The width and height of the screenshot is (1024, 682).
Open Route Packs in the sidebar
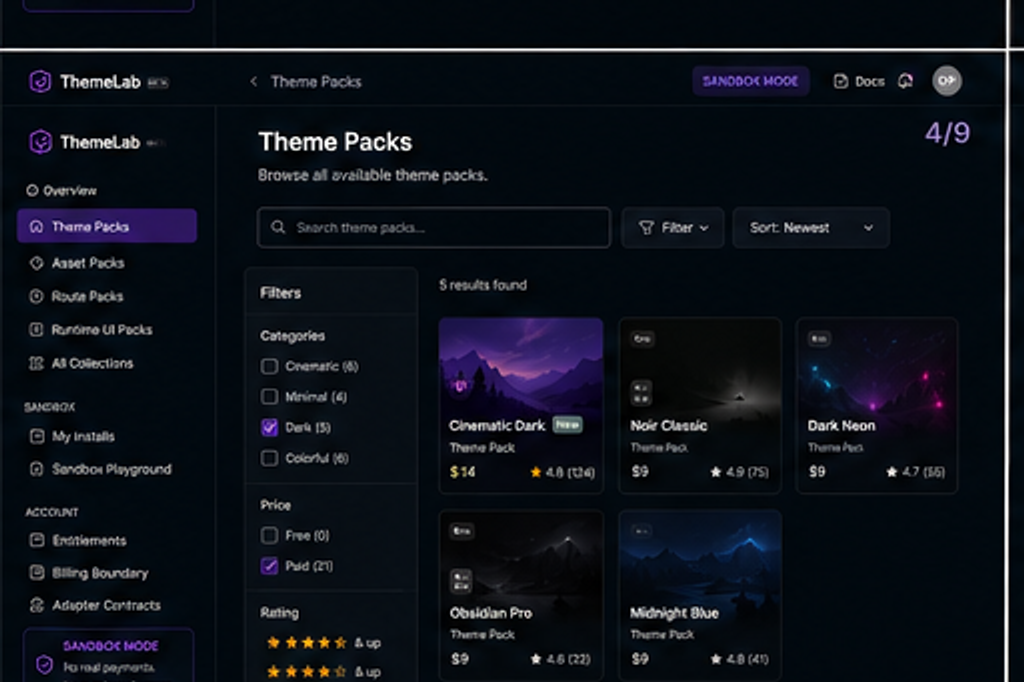[76, 297]
